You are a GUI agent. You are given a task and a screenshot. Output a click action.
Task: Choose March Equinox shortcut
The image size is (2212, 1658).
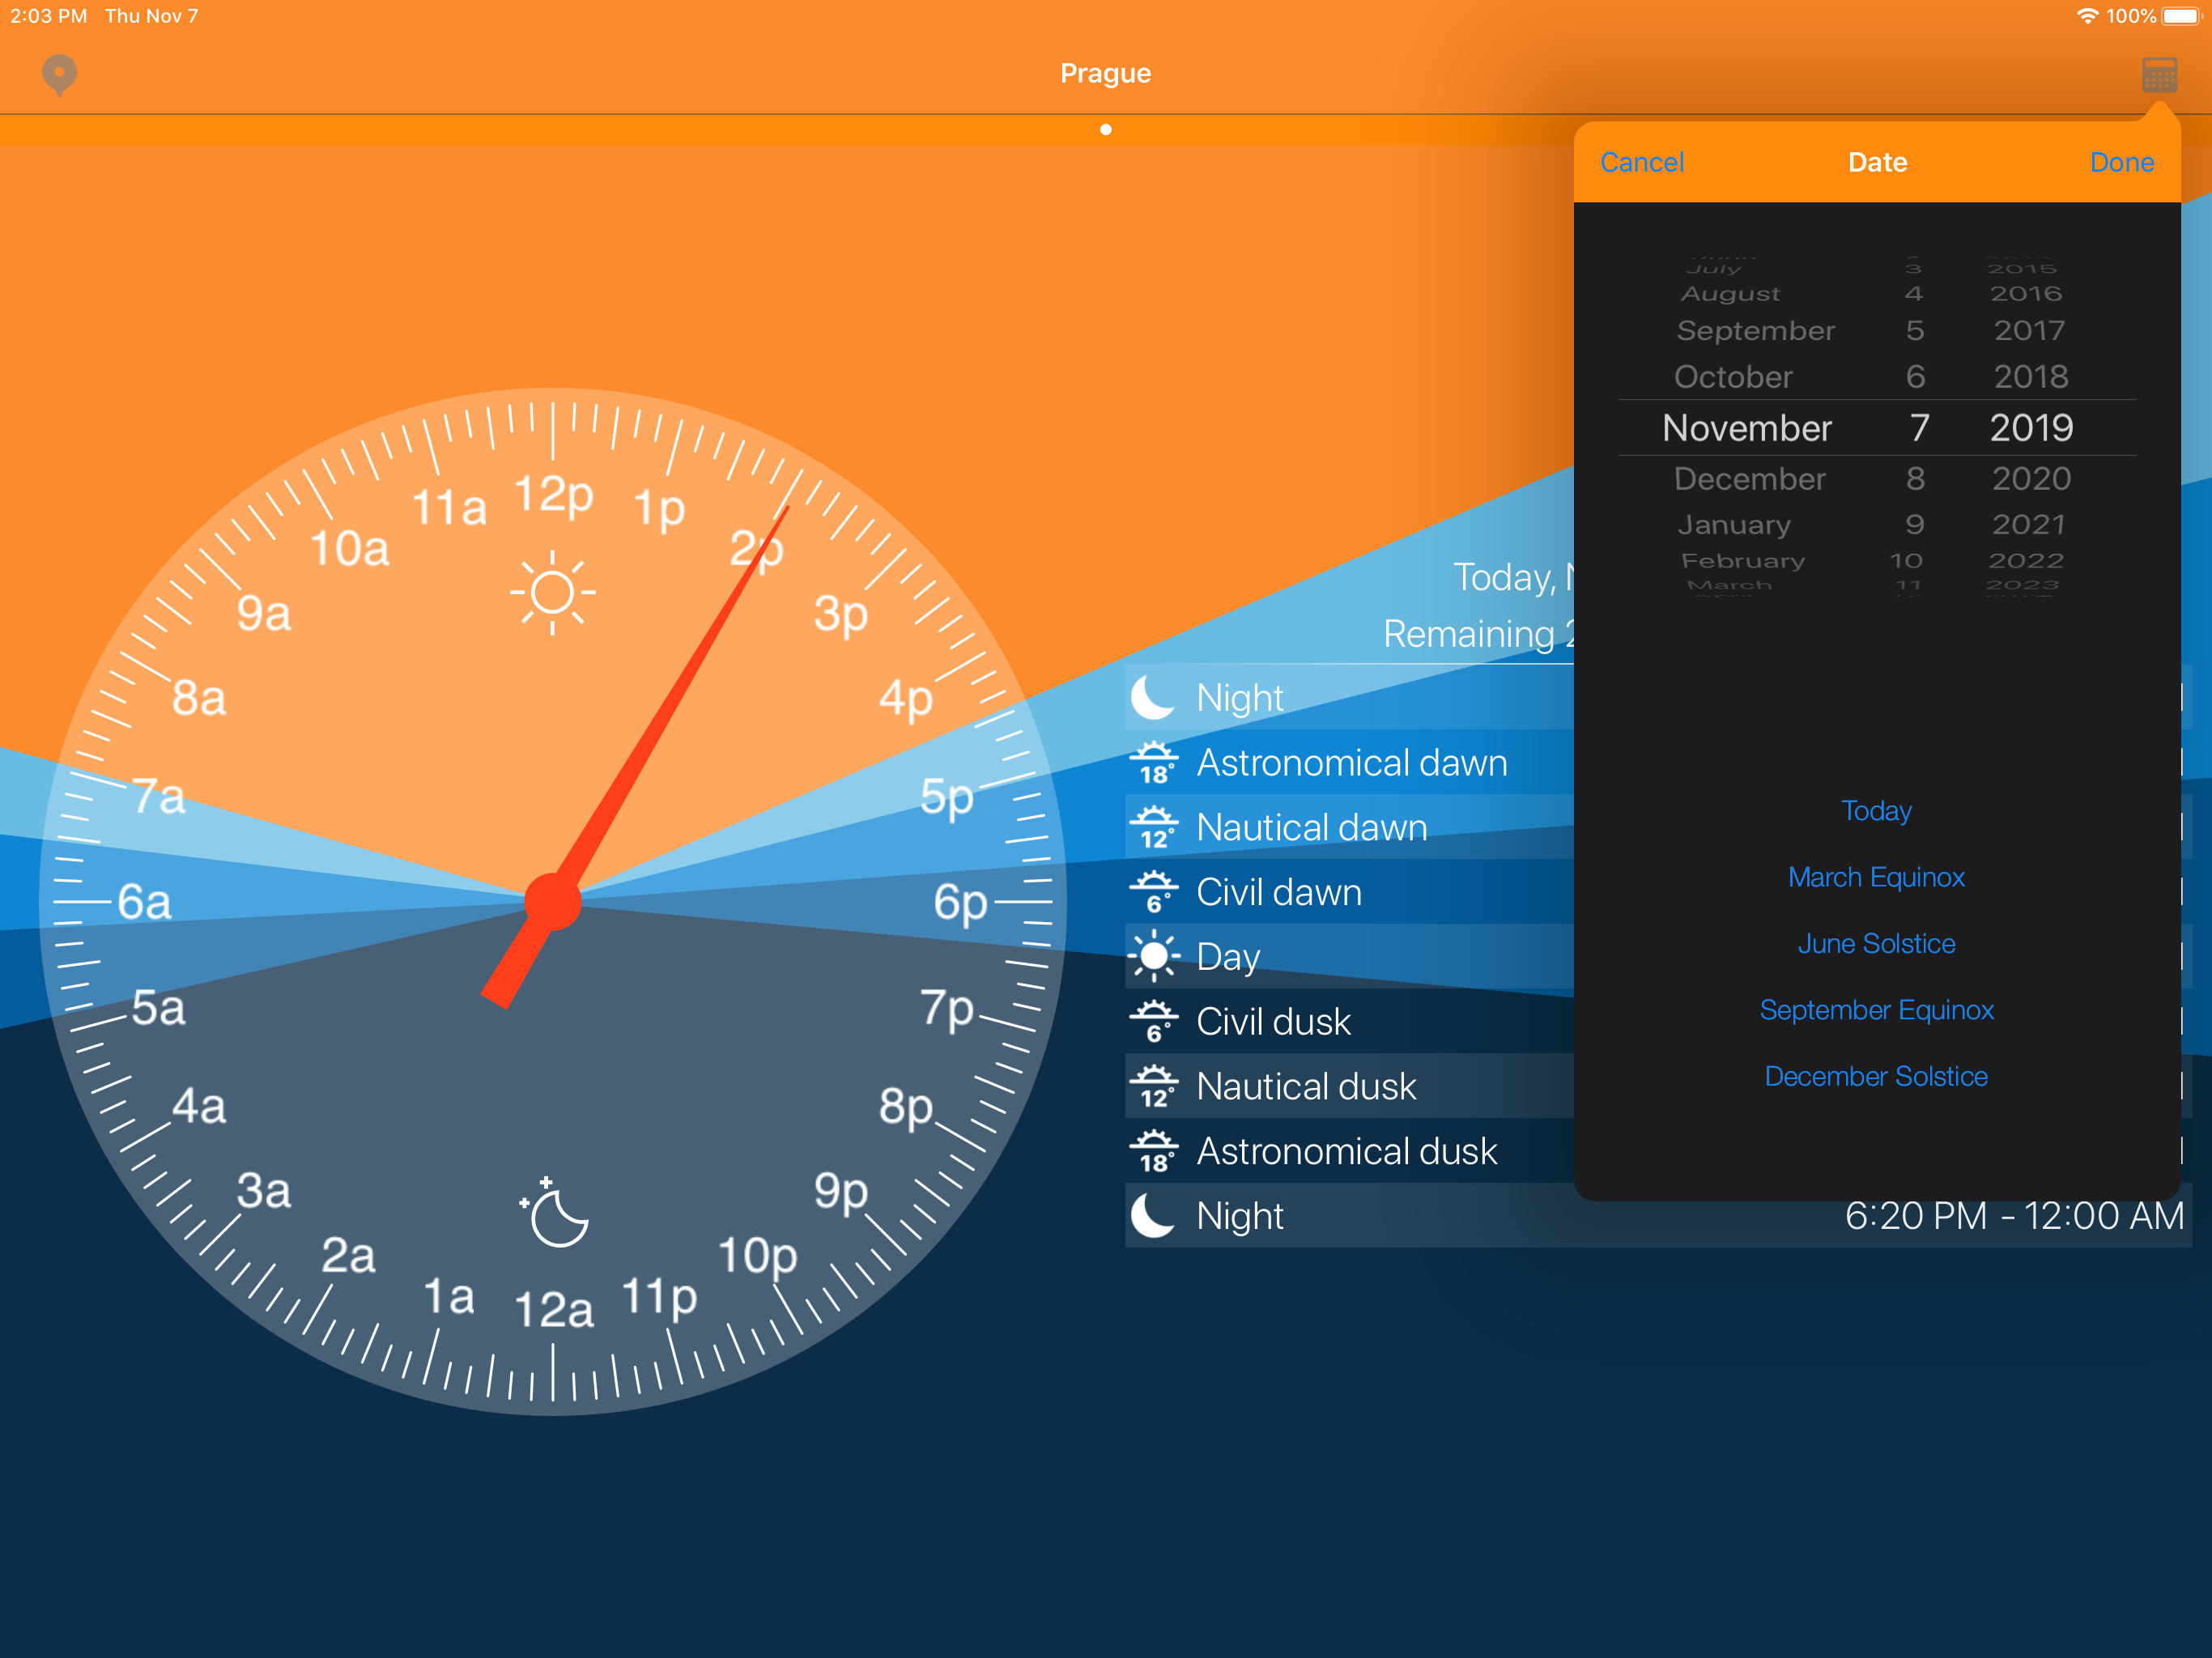pos(1876,877)
